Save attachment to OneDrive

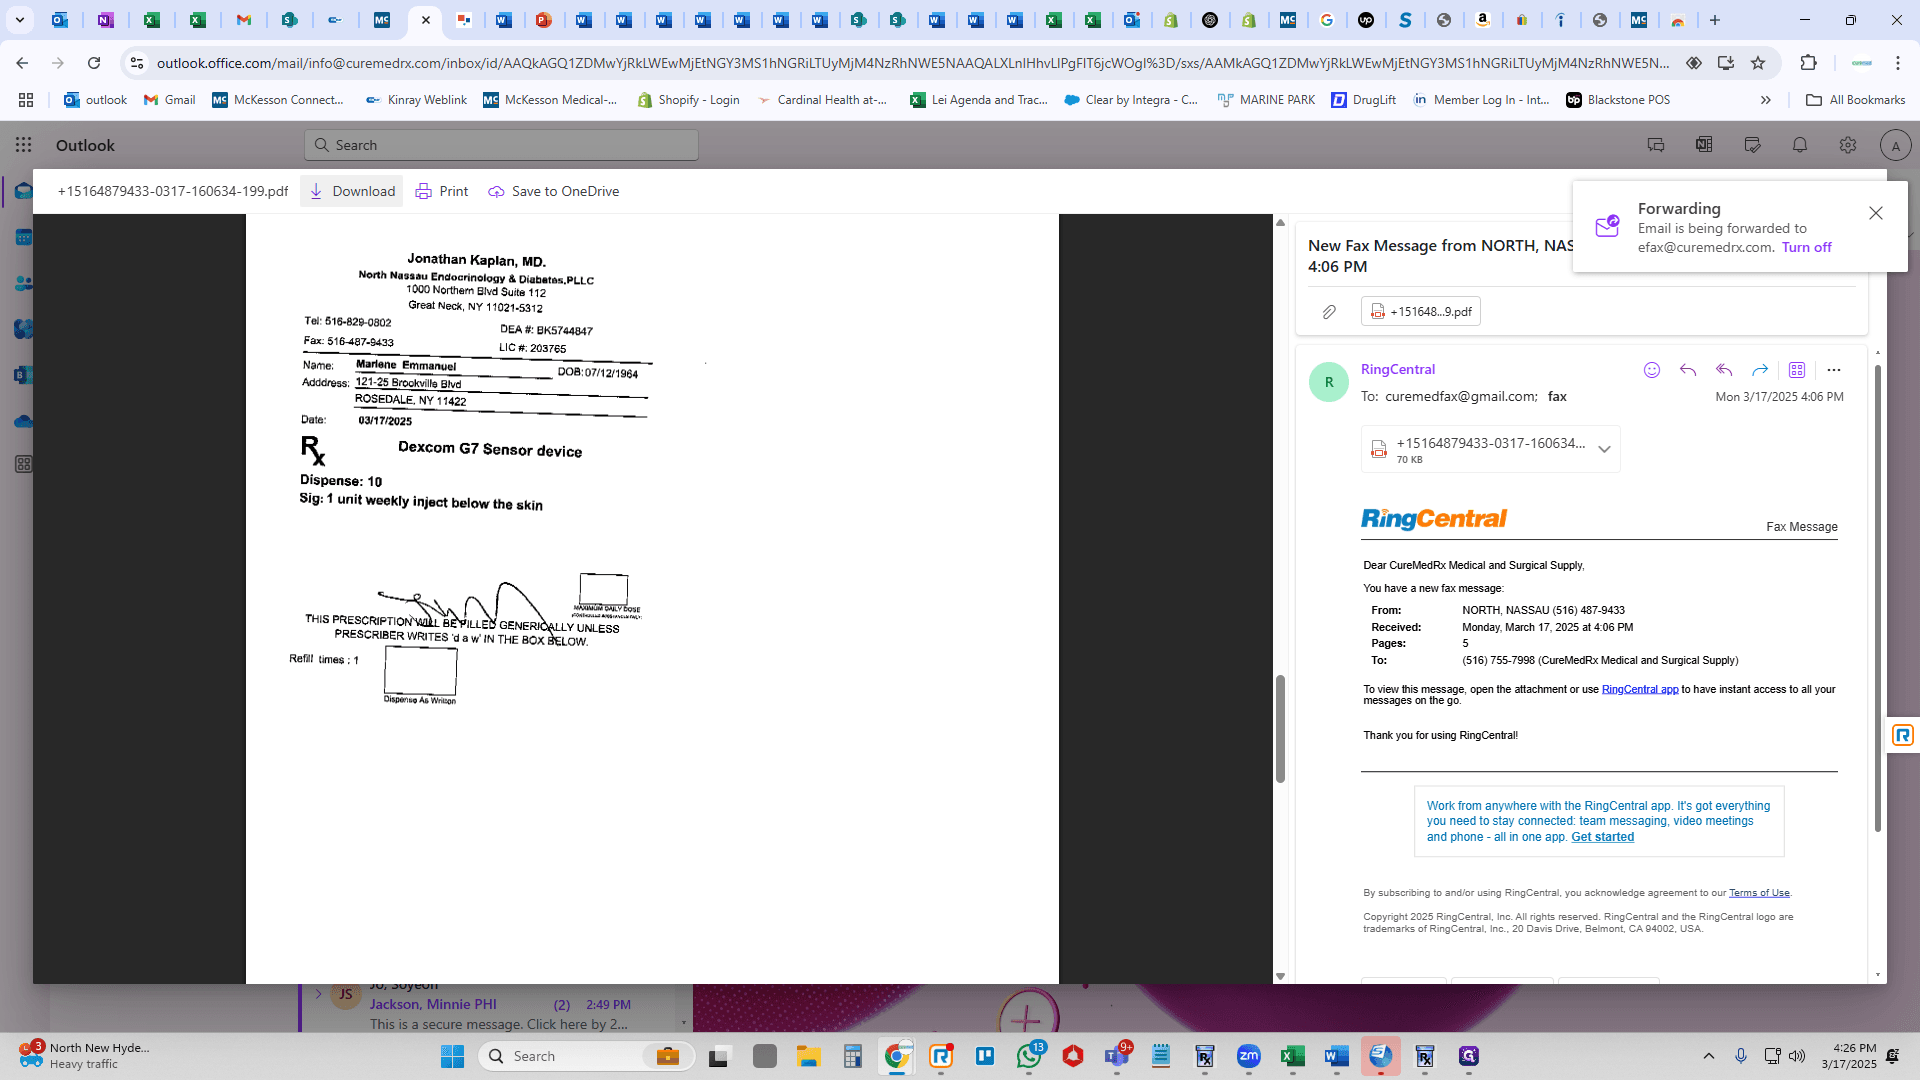click(x=553, y=191)
